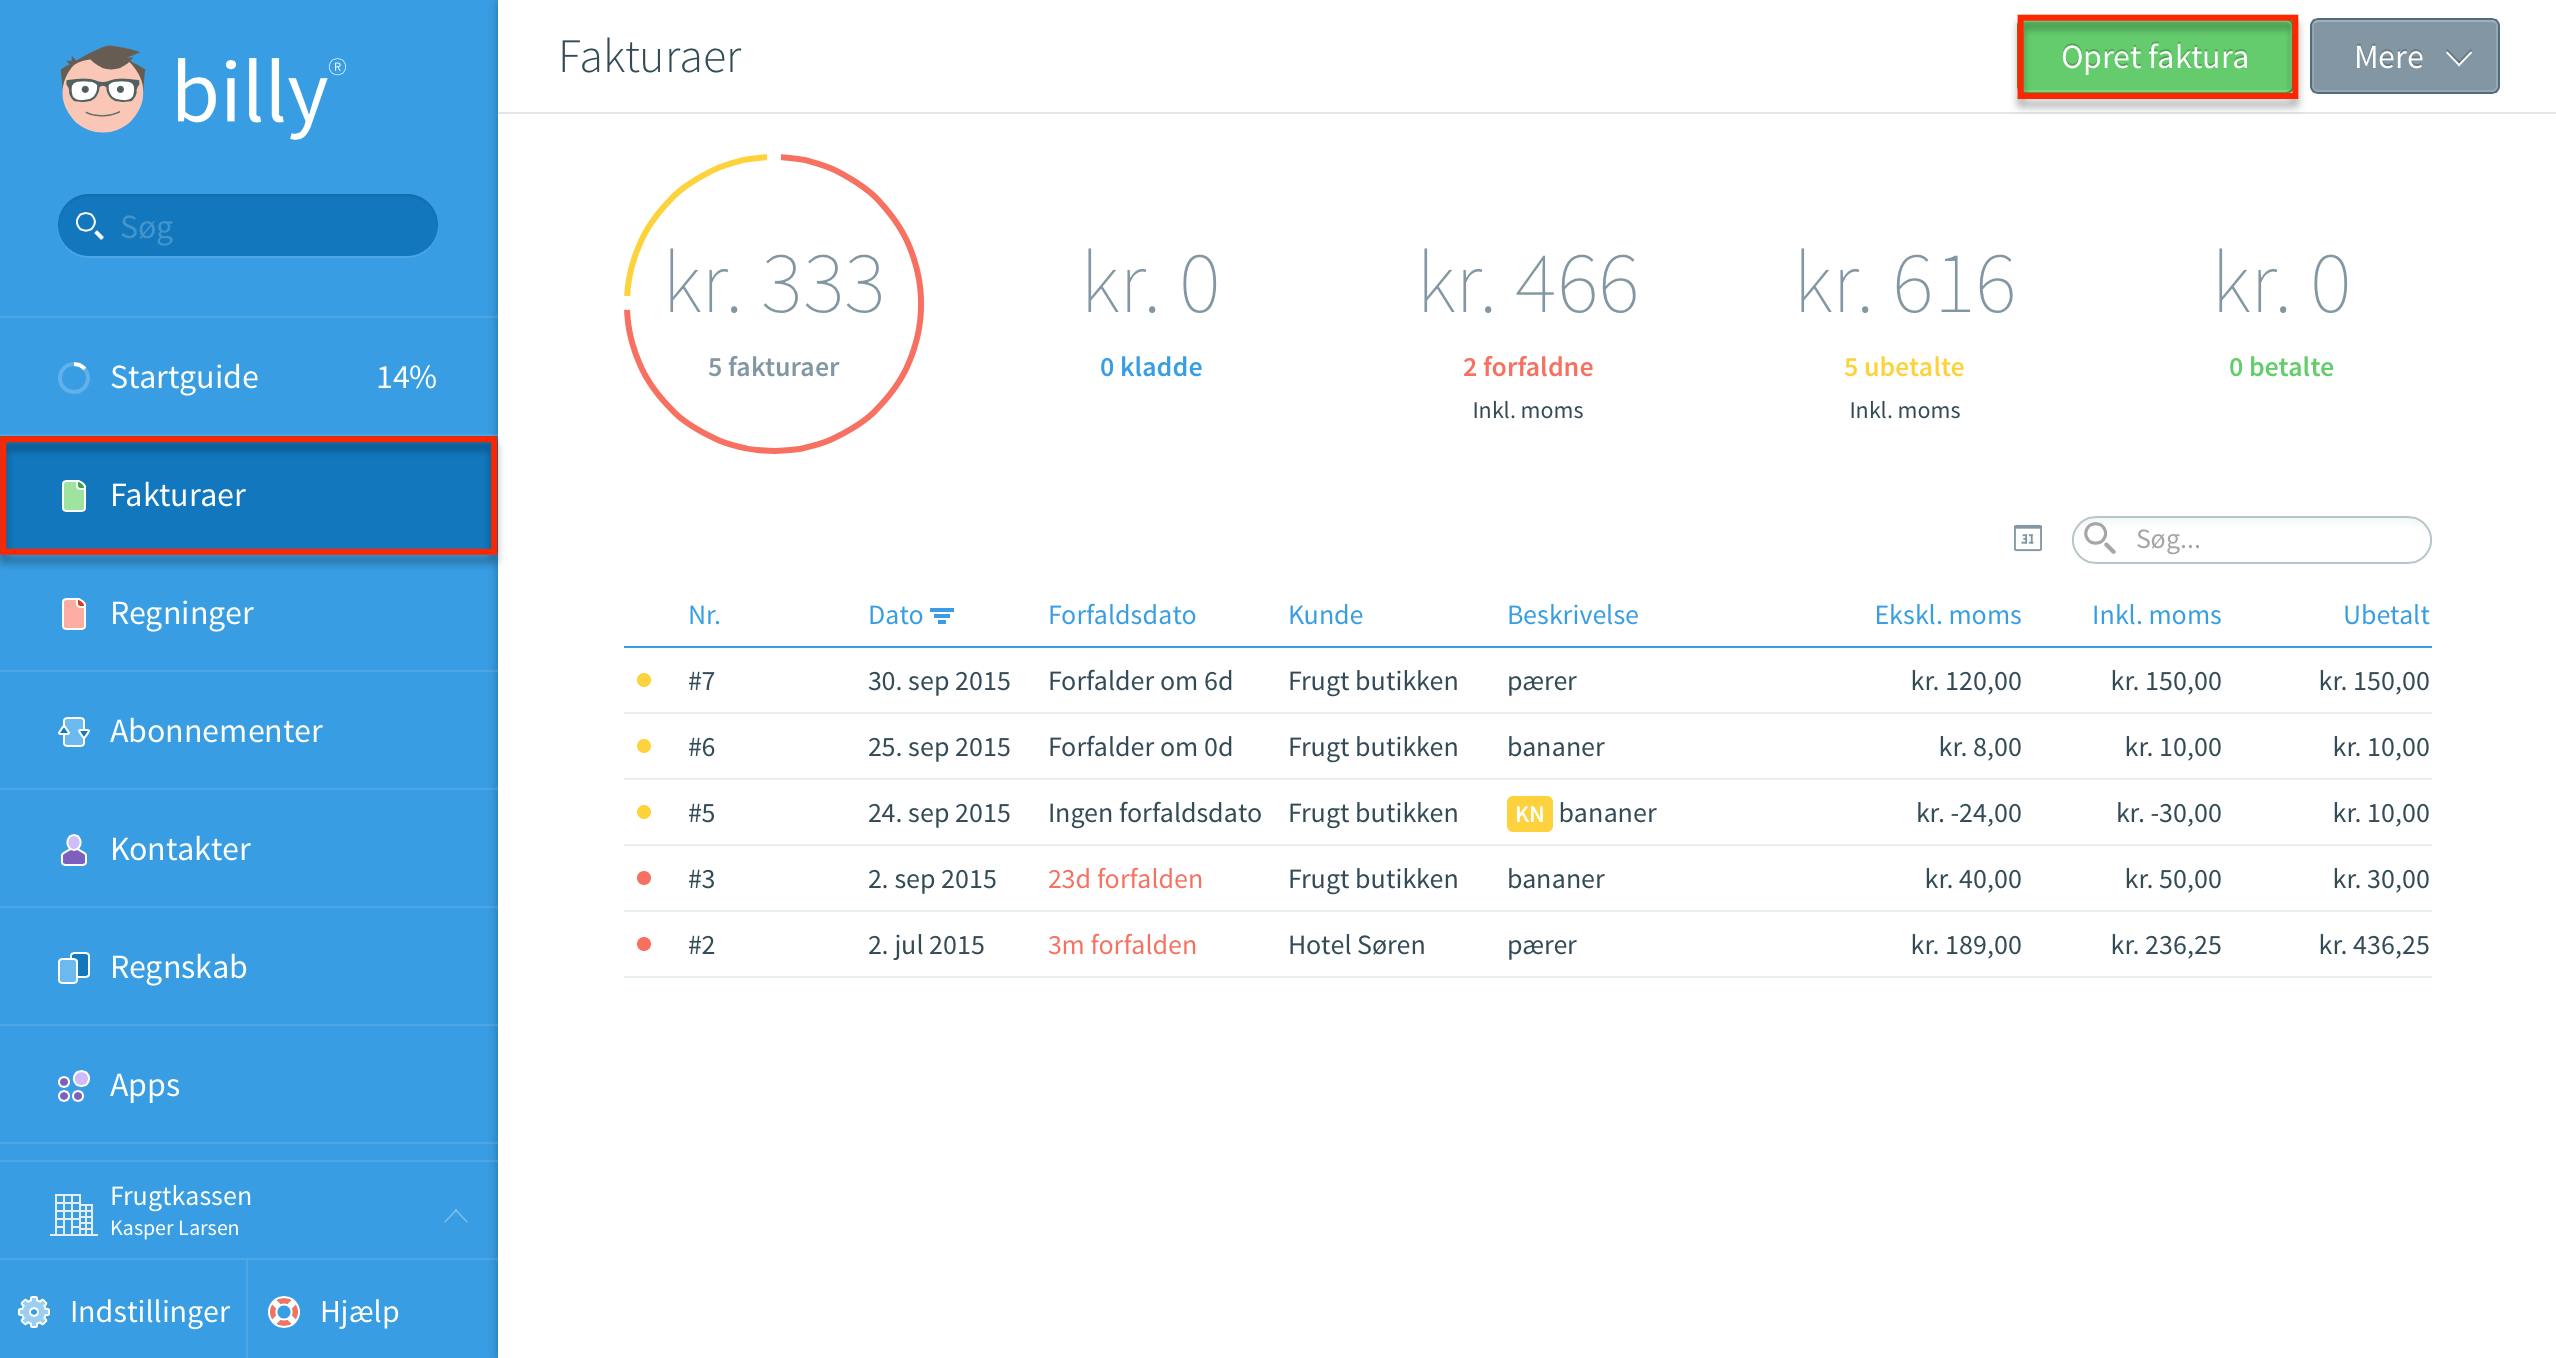Open the Regnskab section
Viewport: 2556px width, 1358px height.
tap(249, 967)
